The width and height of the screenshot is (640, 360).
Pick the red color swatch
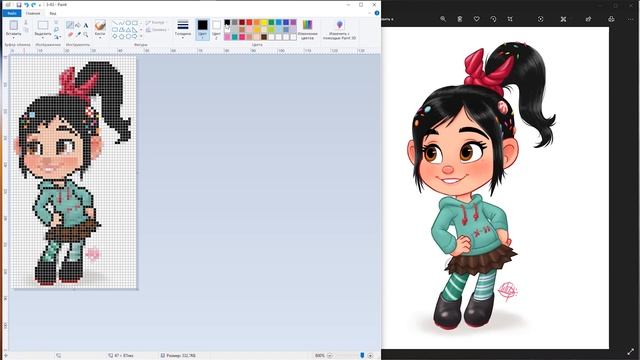click(249, 22)
